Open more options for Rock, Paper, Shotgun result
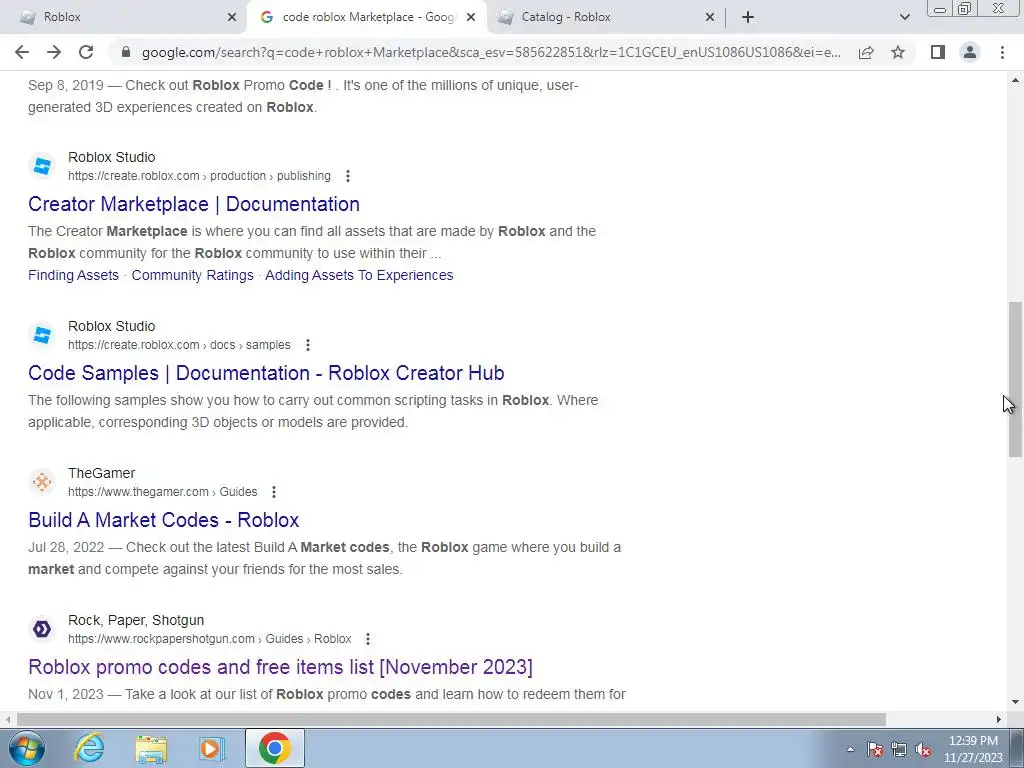This screenshot has height=768, width=1024. (368, 639)
